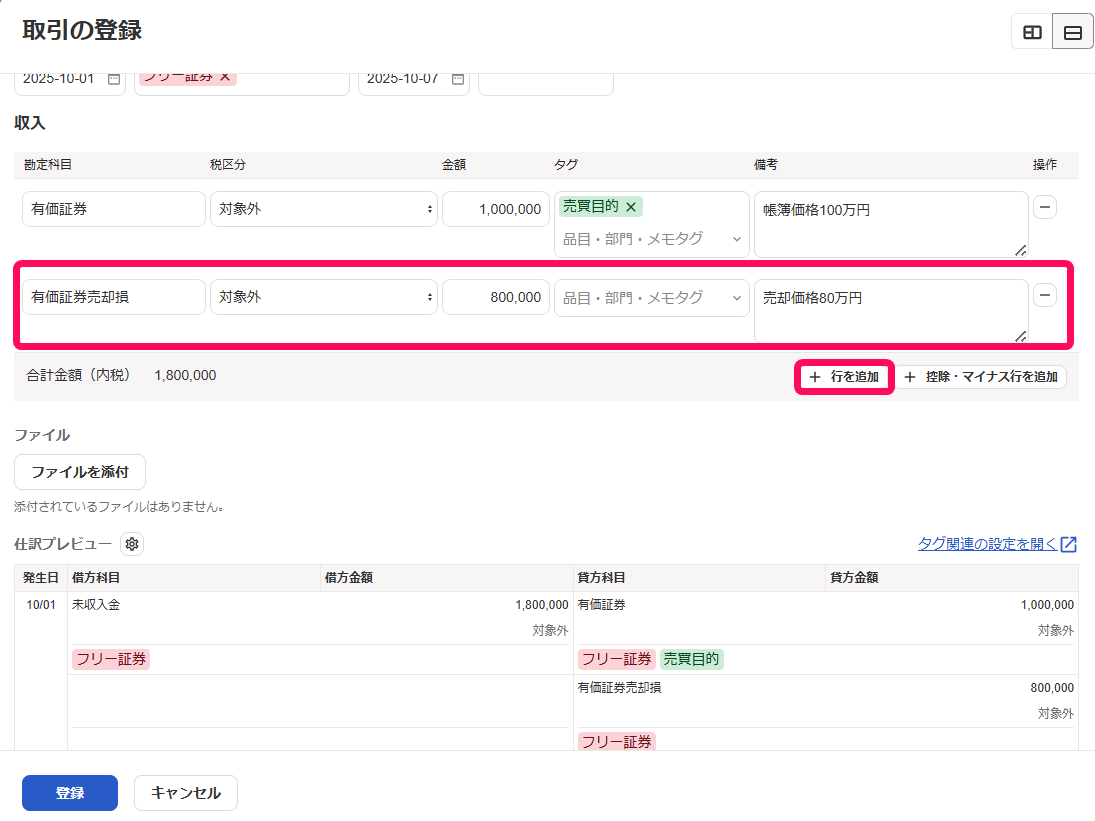Image resolution: width=1095 pixels, height=821 pixels.
Task: Click the 発生日 10/01 cell
Action: (41, 605)
